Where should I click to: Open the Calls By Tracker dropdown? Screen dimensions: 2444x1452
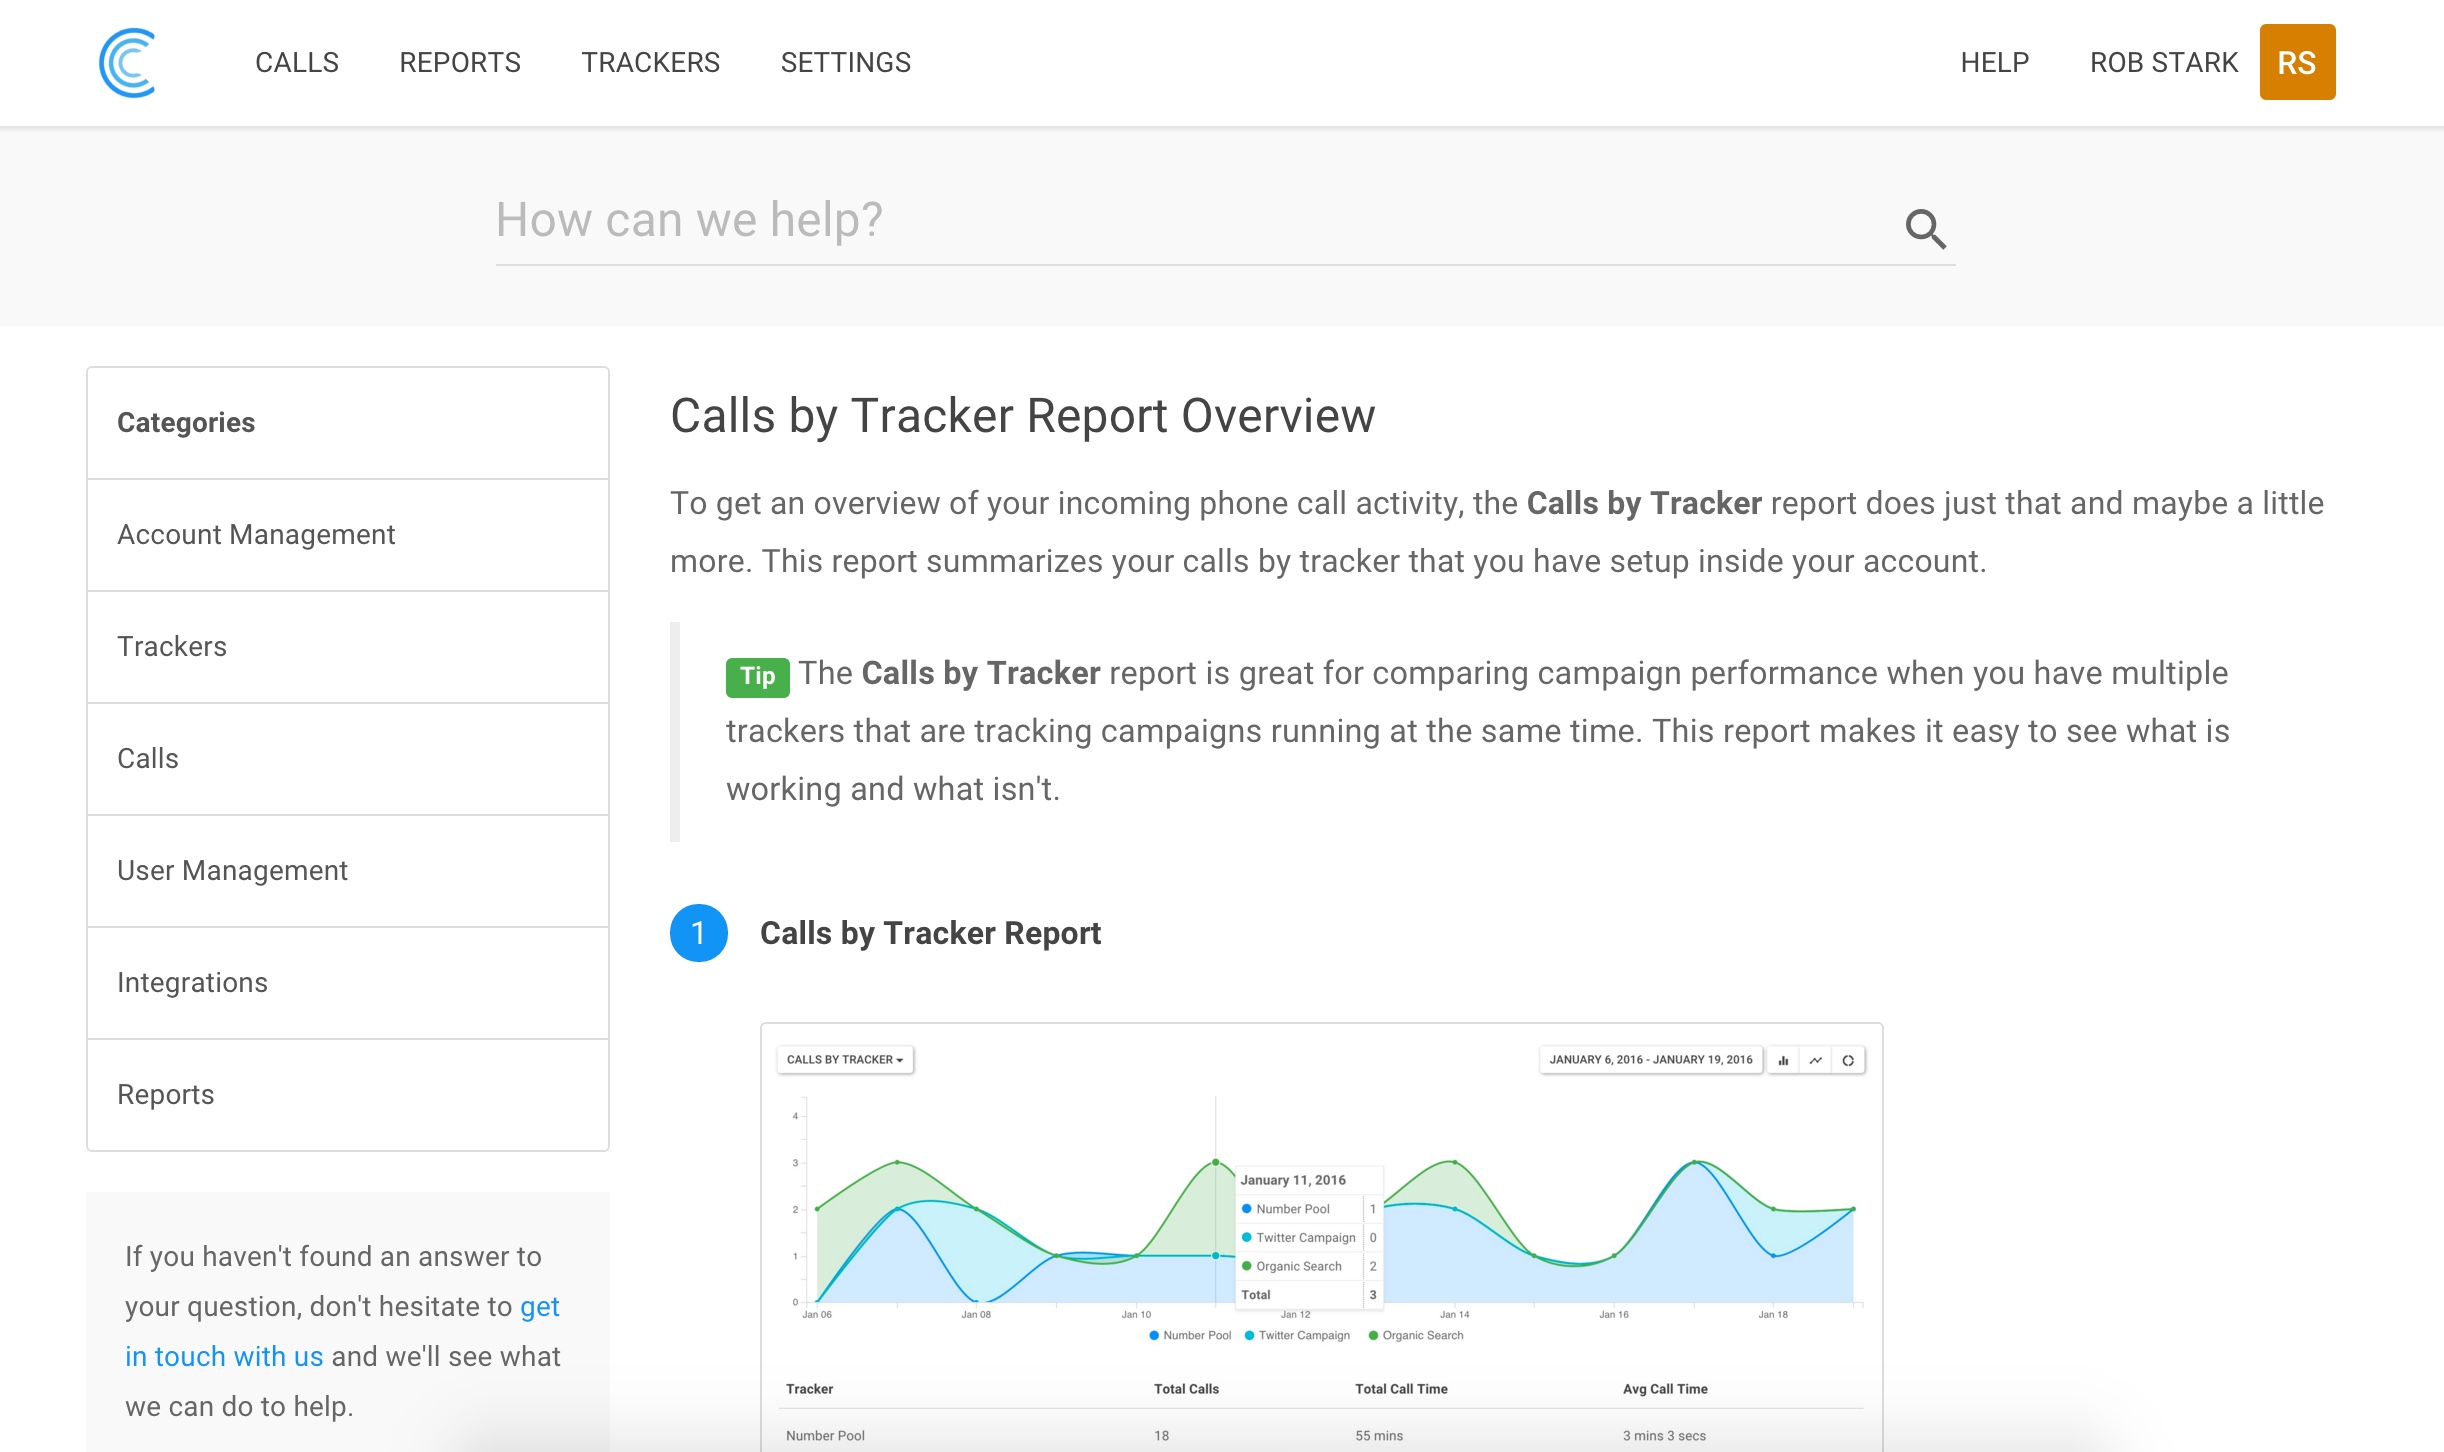[845, 1059]
